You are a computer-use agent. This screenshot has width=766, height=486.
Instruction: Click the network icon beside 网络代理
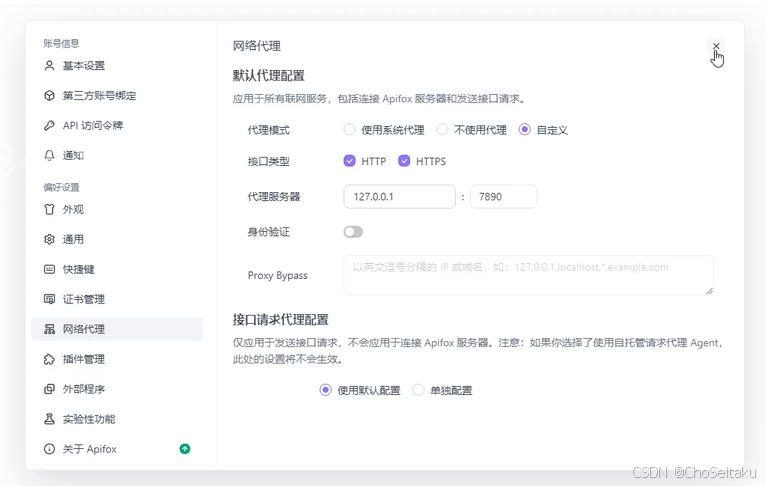pyautogui.click(x=49, y=329)
